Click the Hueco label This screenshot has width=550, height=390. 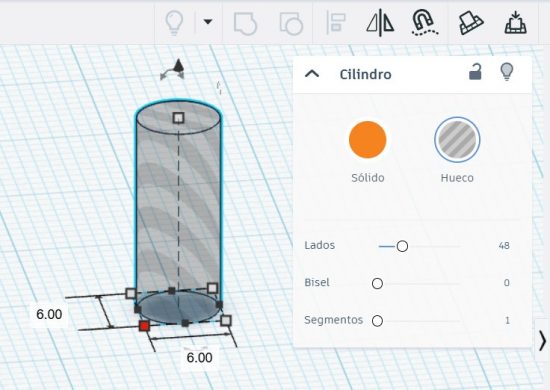coord(457,178)
